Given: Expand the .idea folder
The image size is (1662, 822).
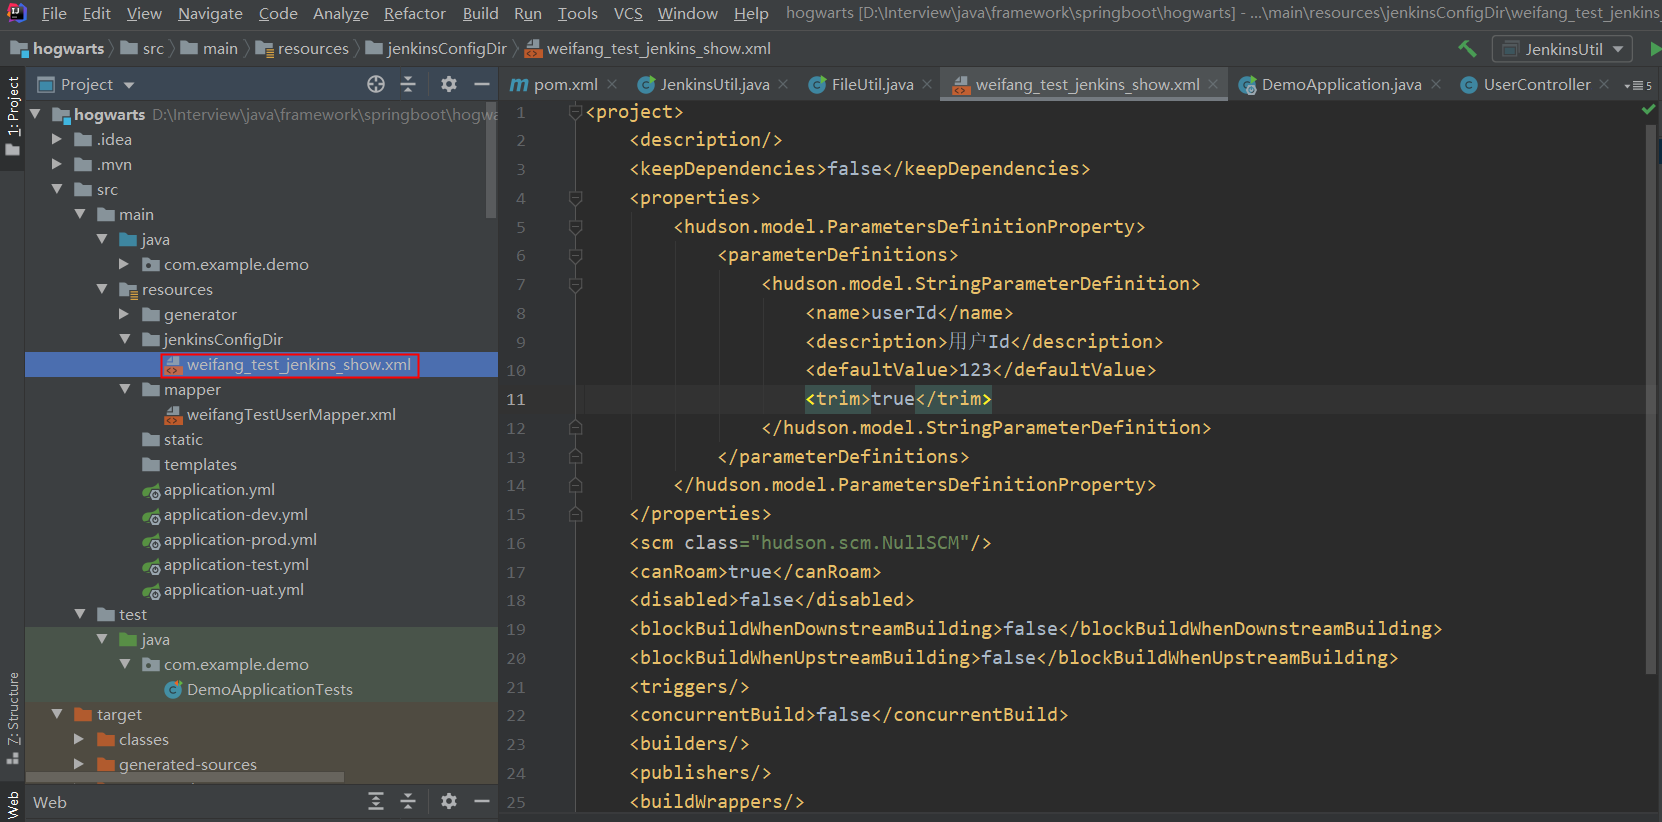Looking at the screenshot, I should [x=57, y=139].
